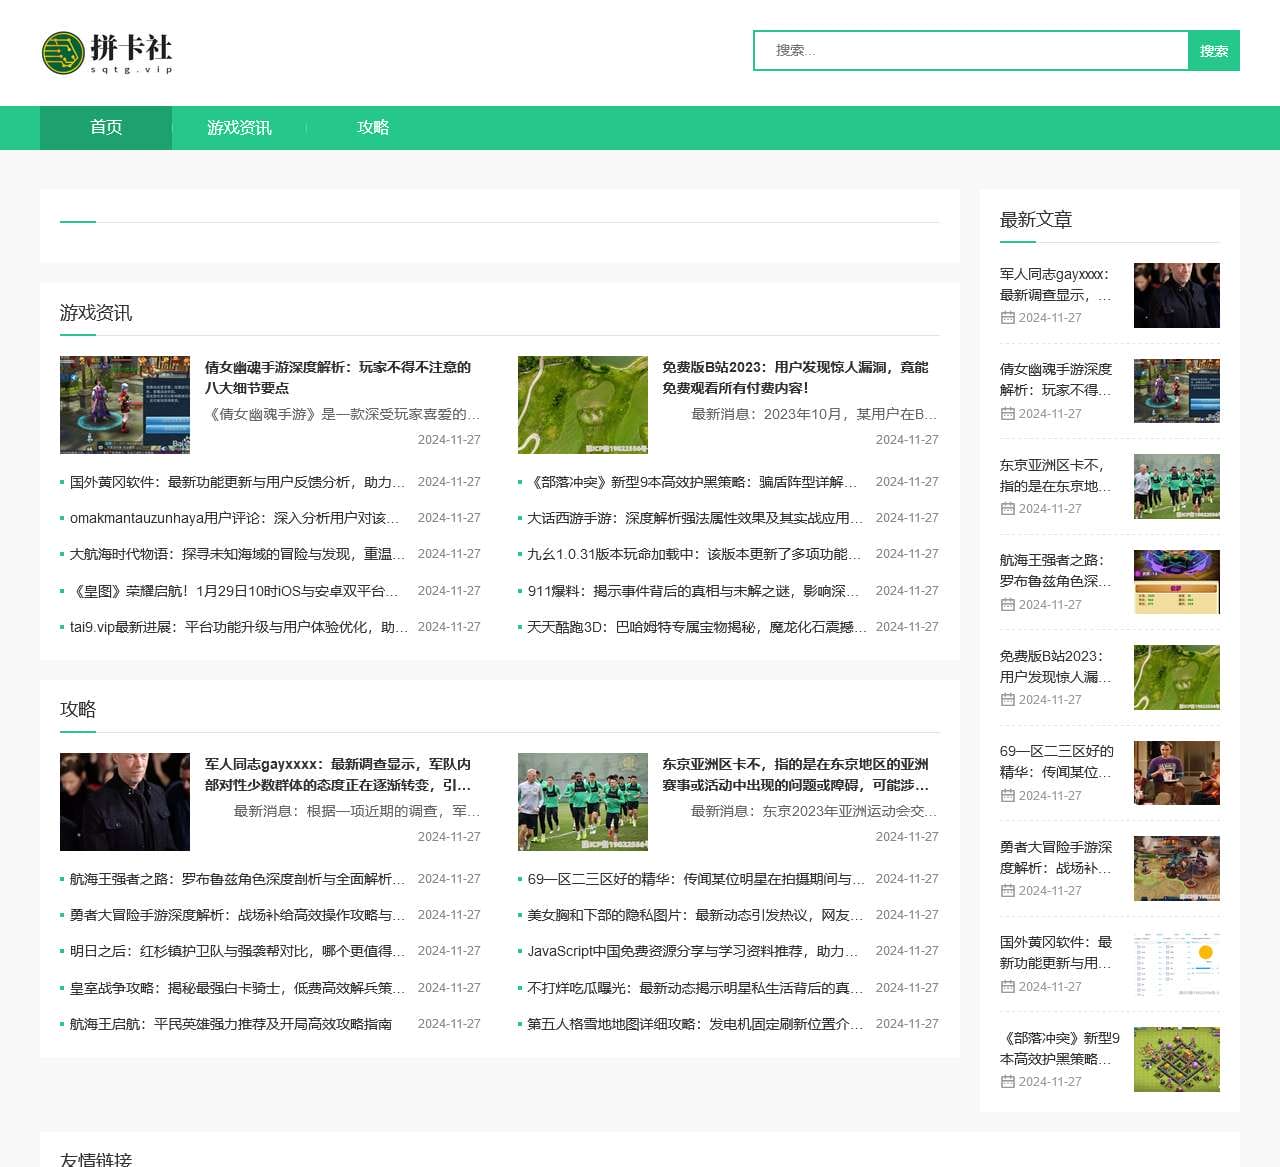
Task: Click sidebar chart thumbnail for 国外黄冈软件
Action: (x=1176, y=964)
